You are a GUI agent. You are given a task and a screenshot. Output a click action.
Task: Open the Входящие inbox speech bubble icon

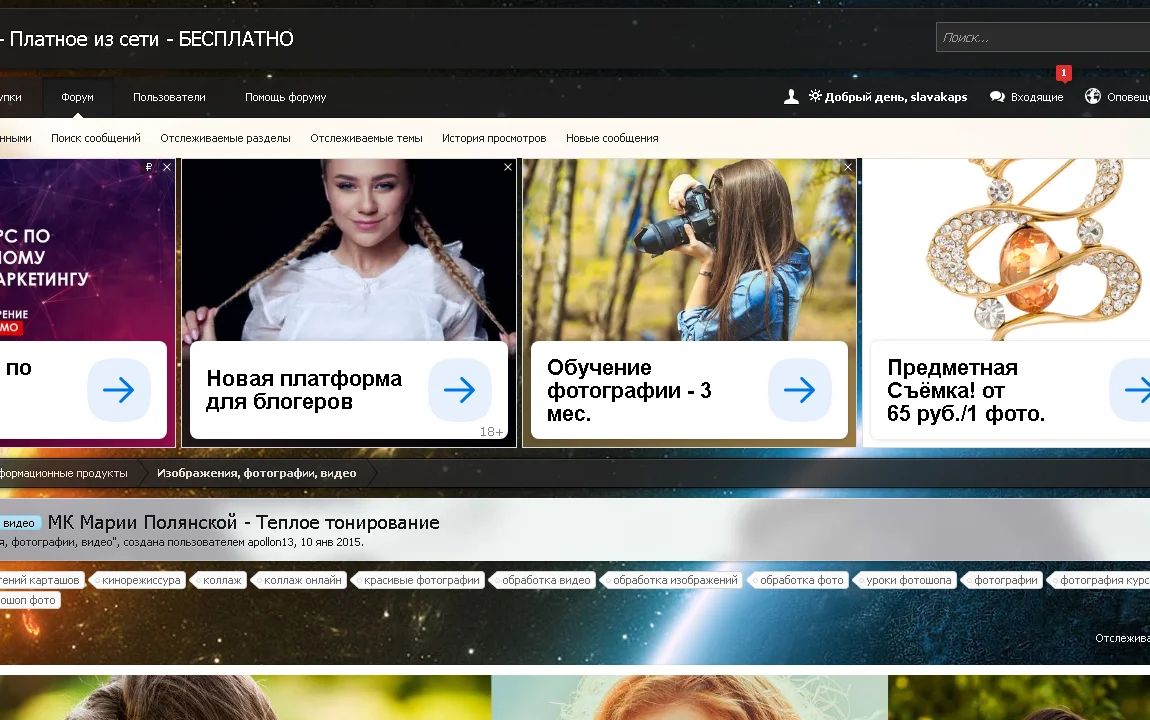(x=997, y=97)
